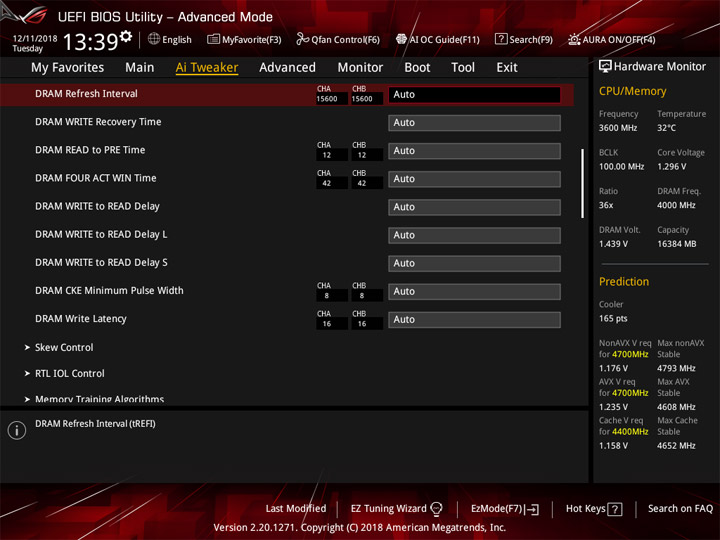
Task: Select DRAM WRITE Recovery Time label
Action: (x=98, y=122)
